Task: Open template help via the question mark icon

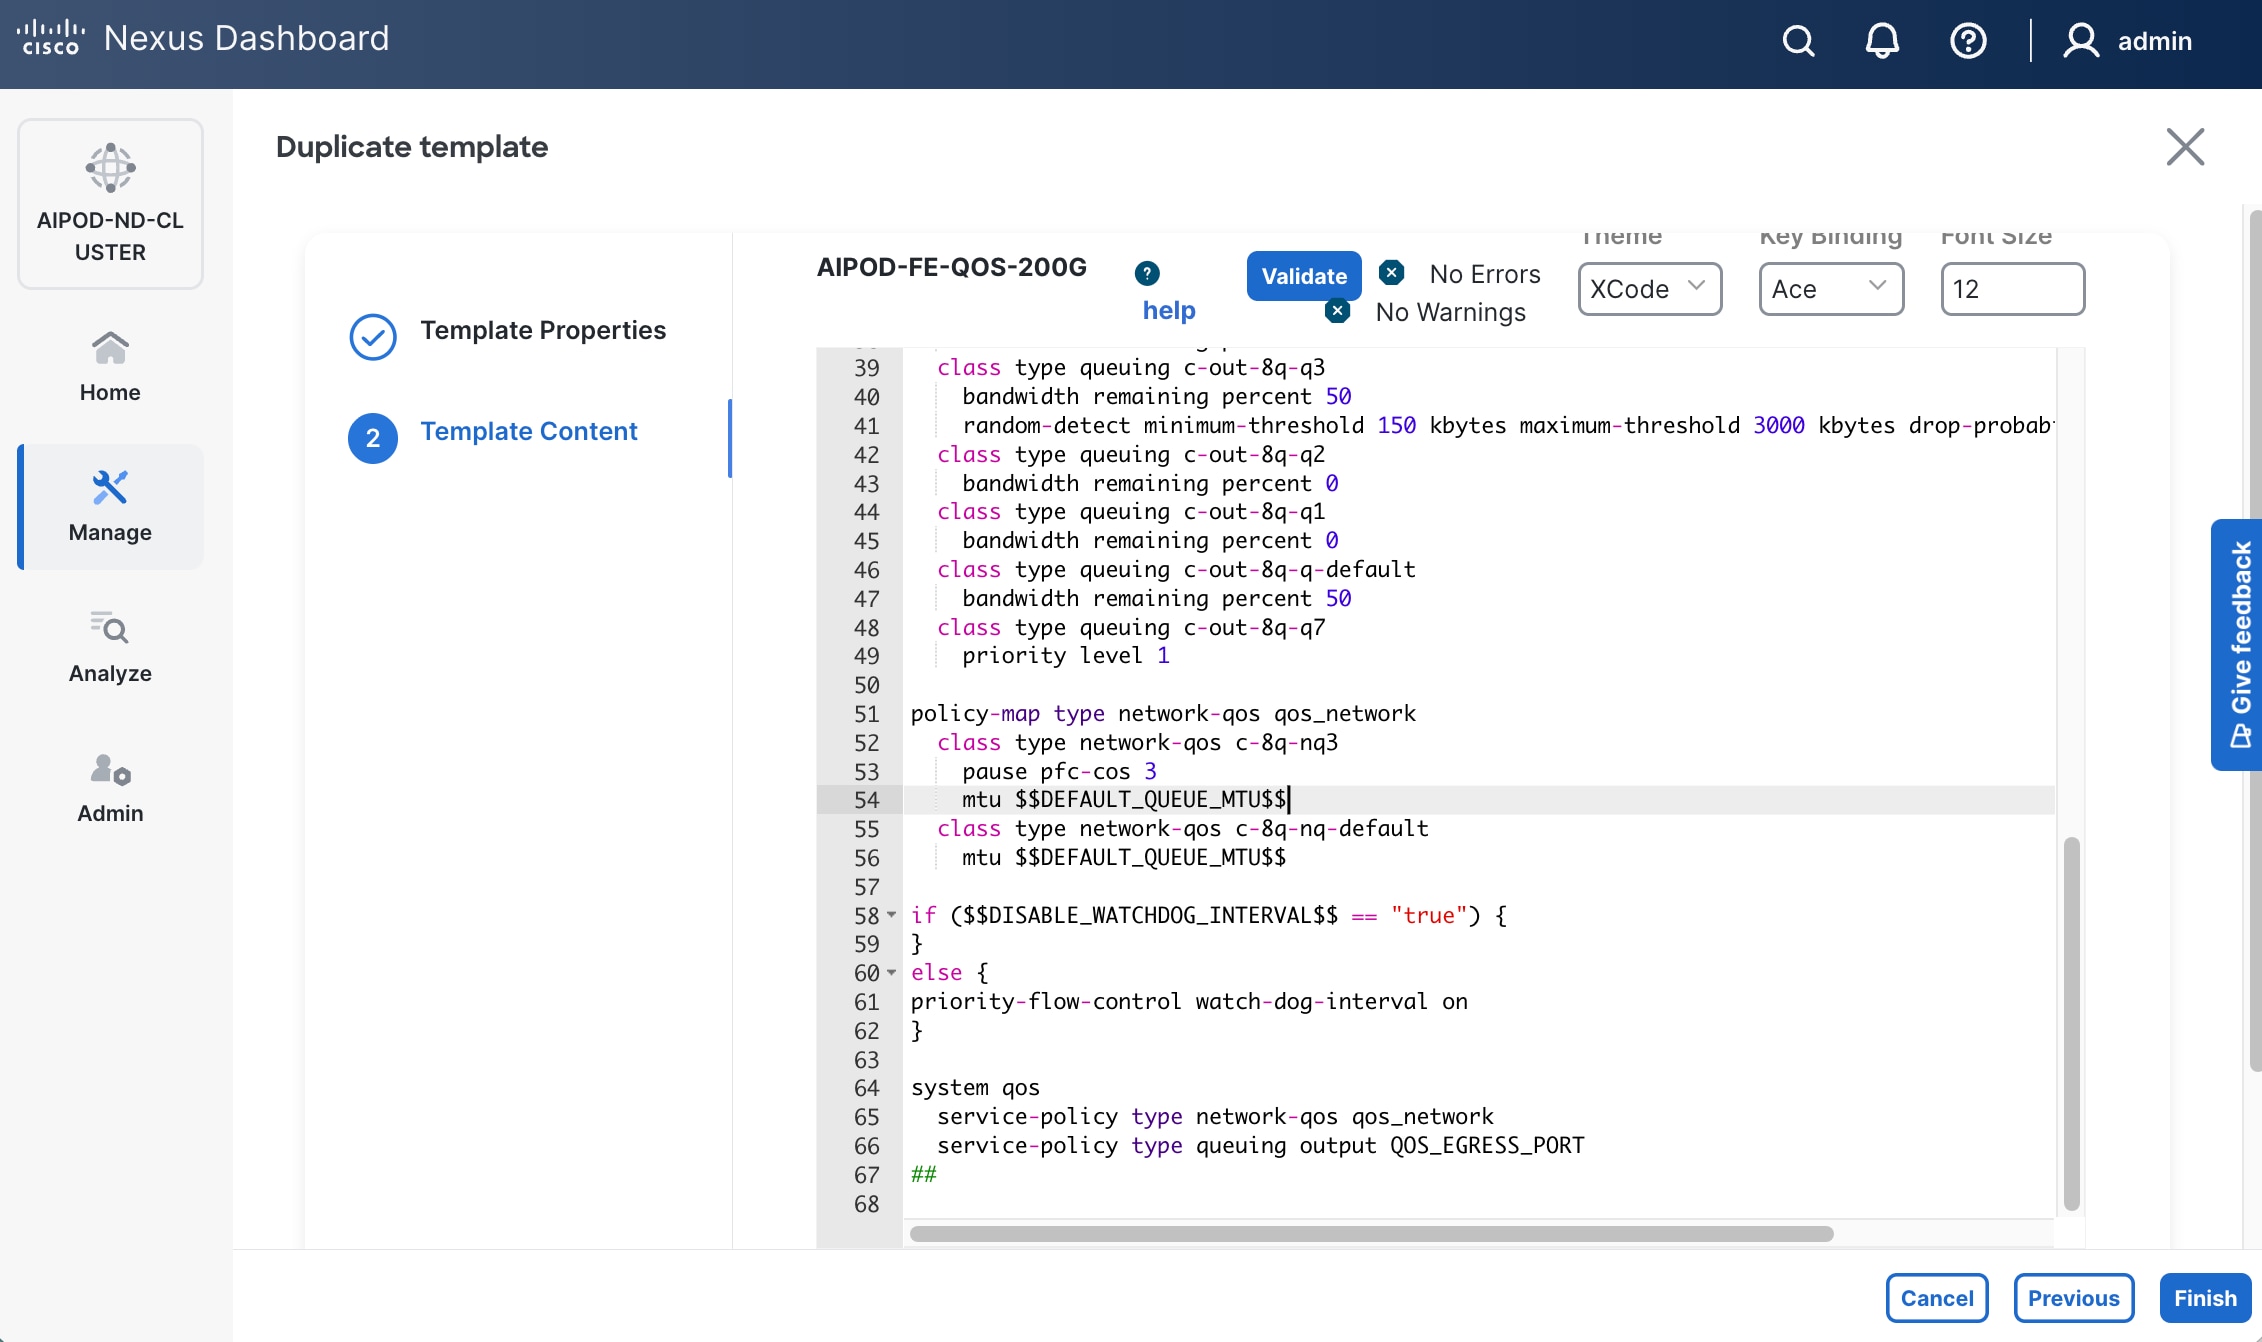Action: point(1146,271)
